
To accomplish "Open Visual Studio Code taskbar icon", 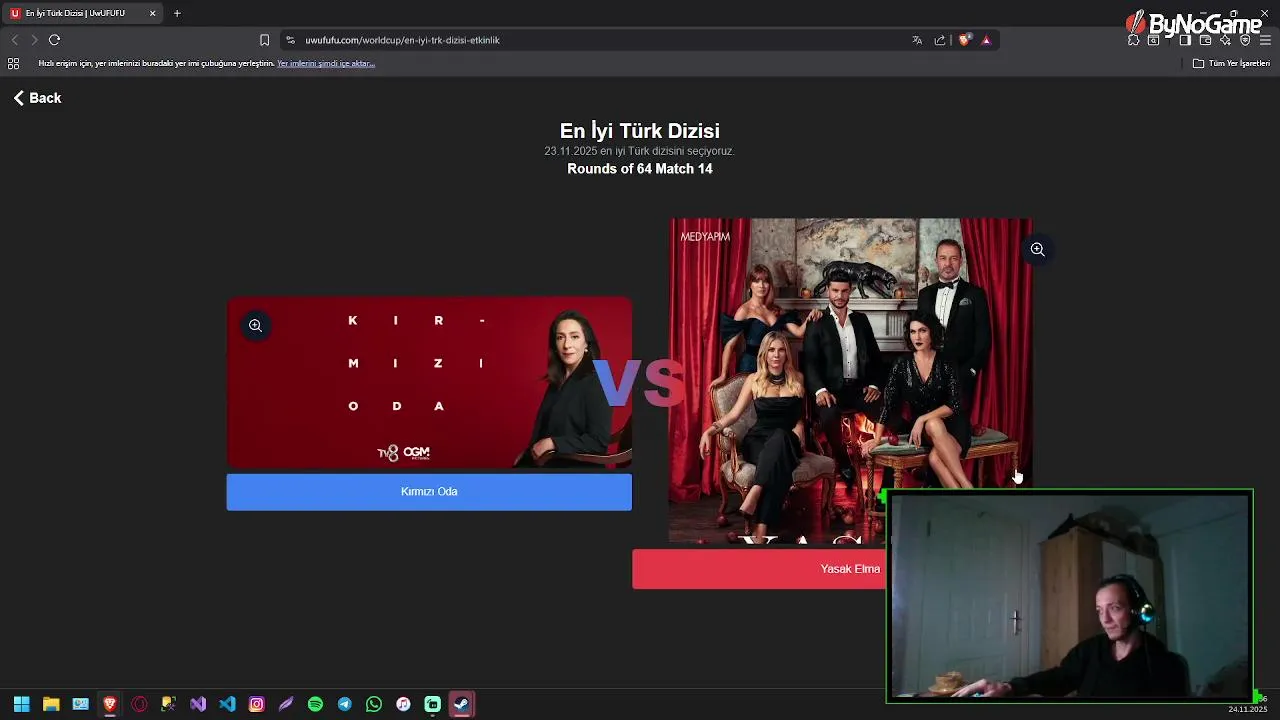I will (227, 704).
